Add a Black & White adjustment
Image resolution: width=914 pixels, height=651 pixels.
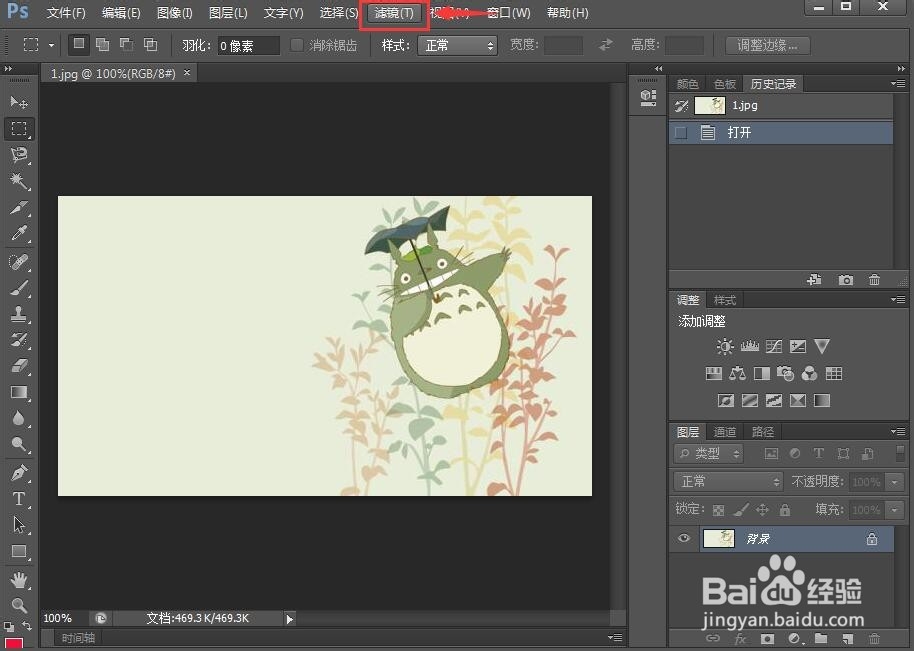point(761,373)
